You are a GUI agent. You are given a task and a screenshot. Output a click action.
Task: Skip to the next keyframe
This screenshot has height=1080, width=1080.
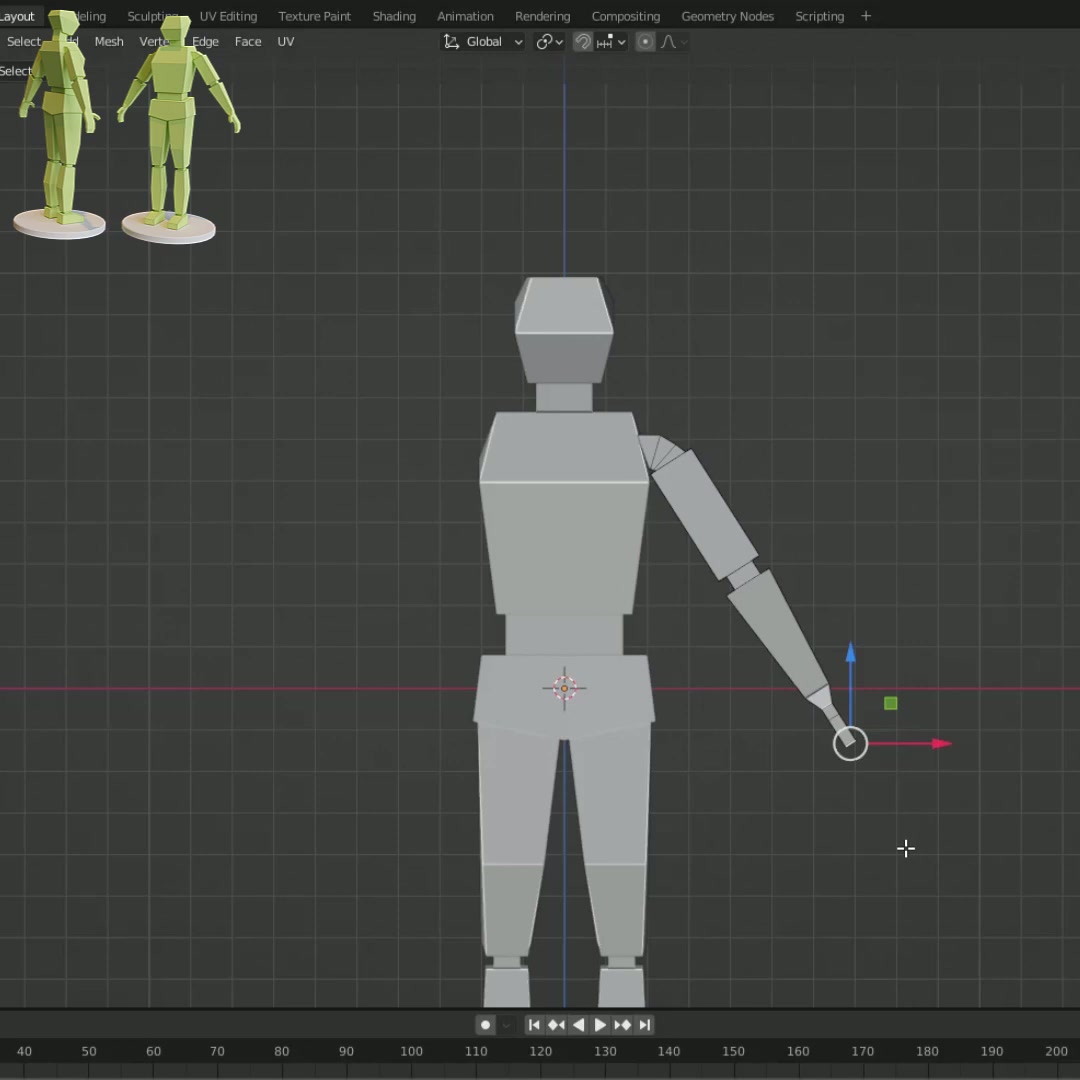pos(621,1024)
